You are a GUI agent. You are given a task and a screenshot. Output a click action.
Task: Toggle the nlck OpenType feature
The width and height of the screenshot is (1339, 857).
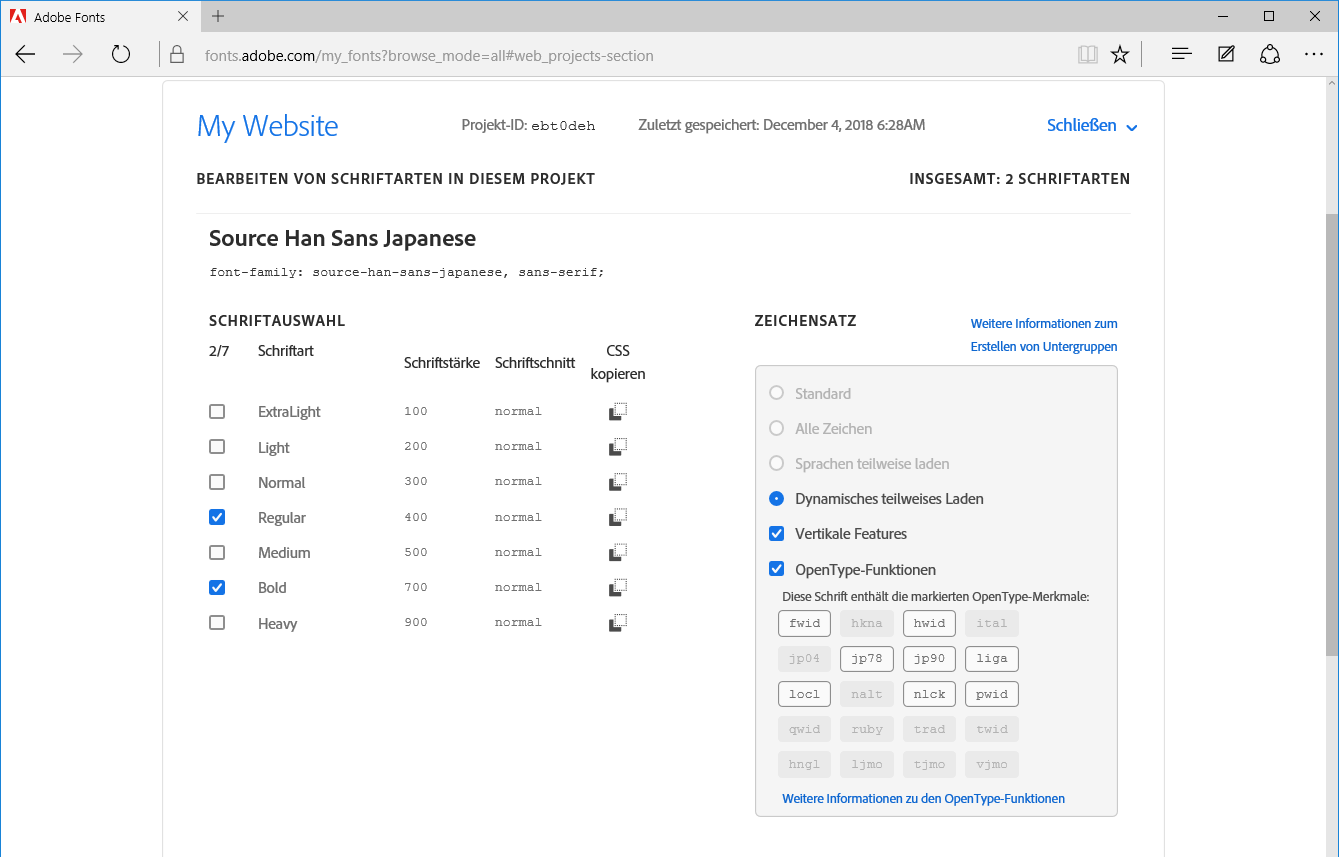929,694
